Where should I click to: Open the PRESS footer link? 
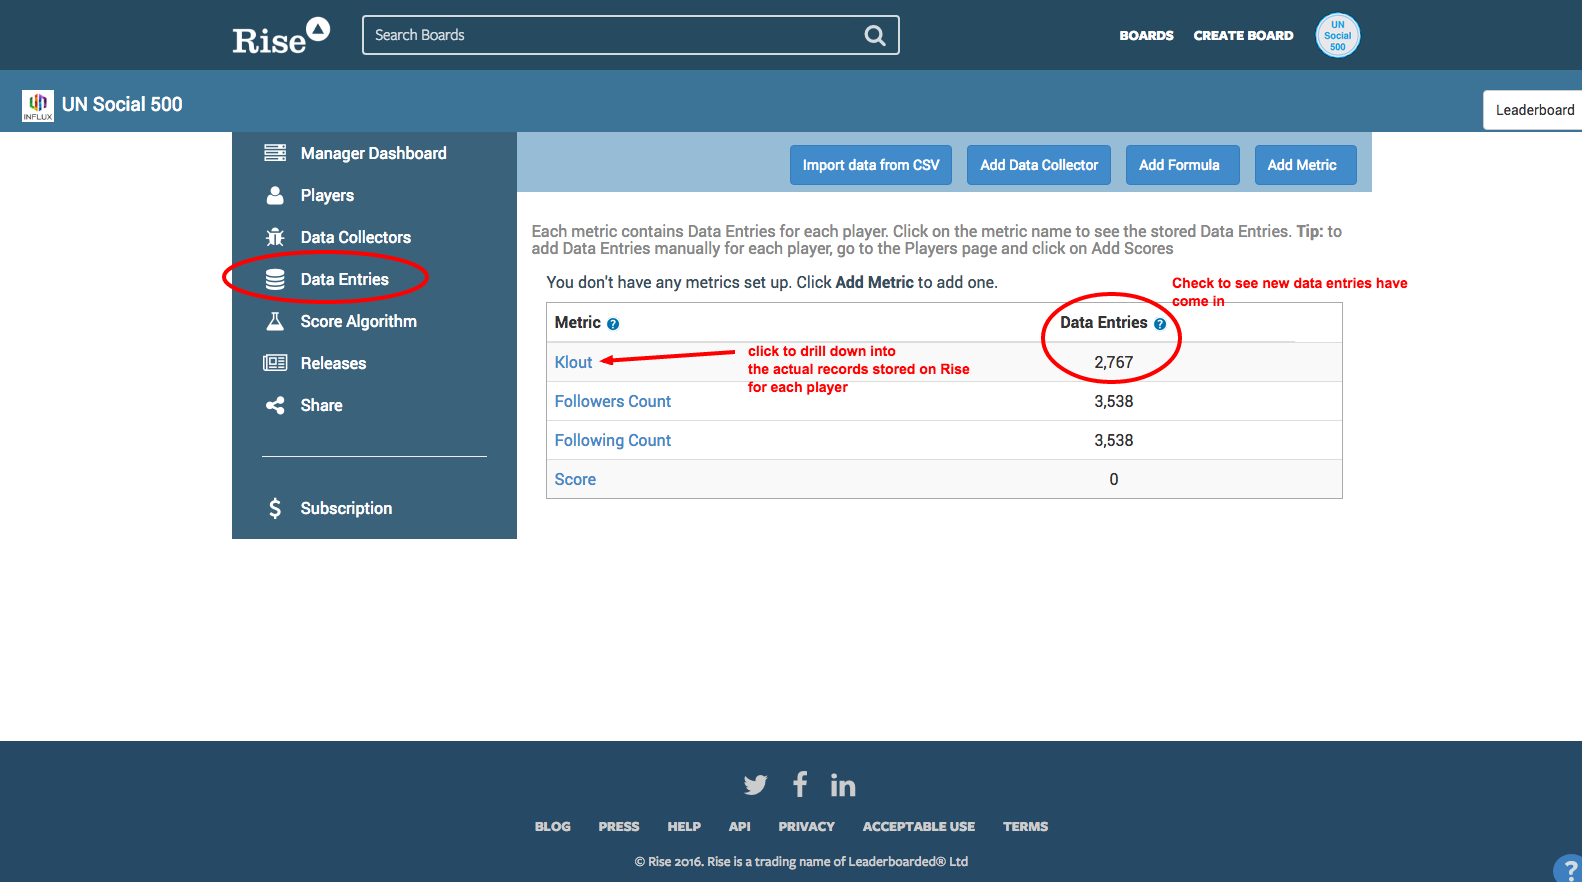[x=619, y=826]
